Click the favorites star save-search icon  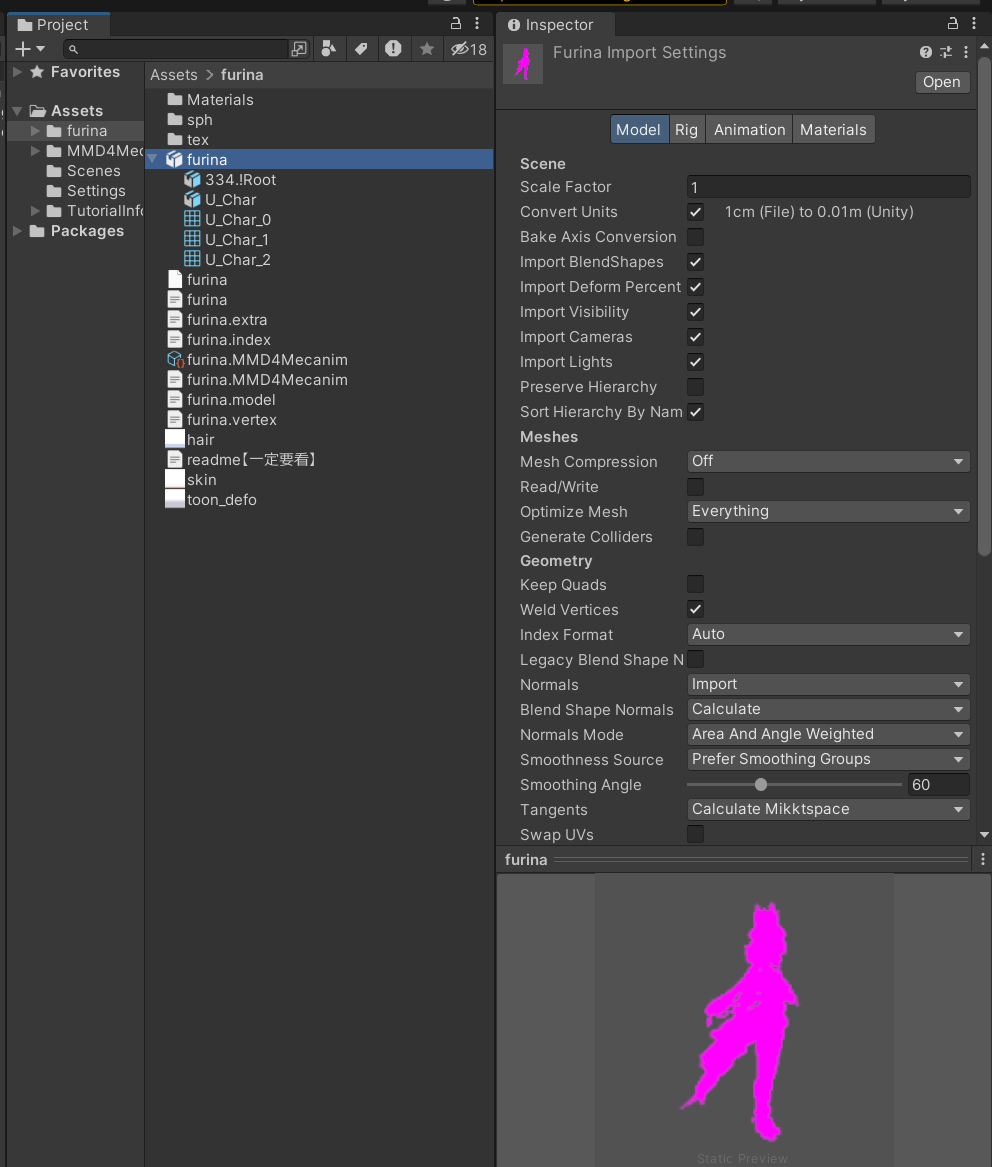(x=426, y=49)
